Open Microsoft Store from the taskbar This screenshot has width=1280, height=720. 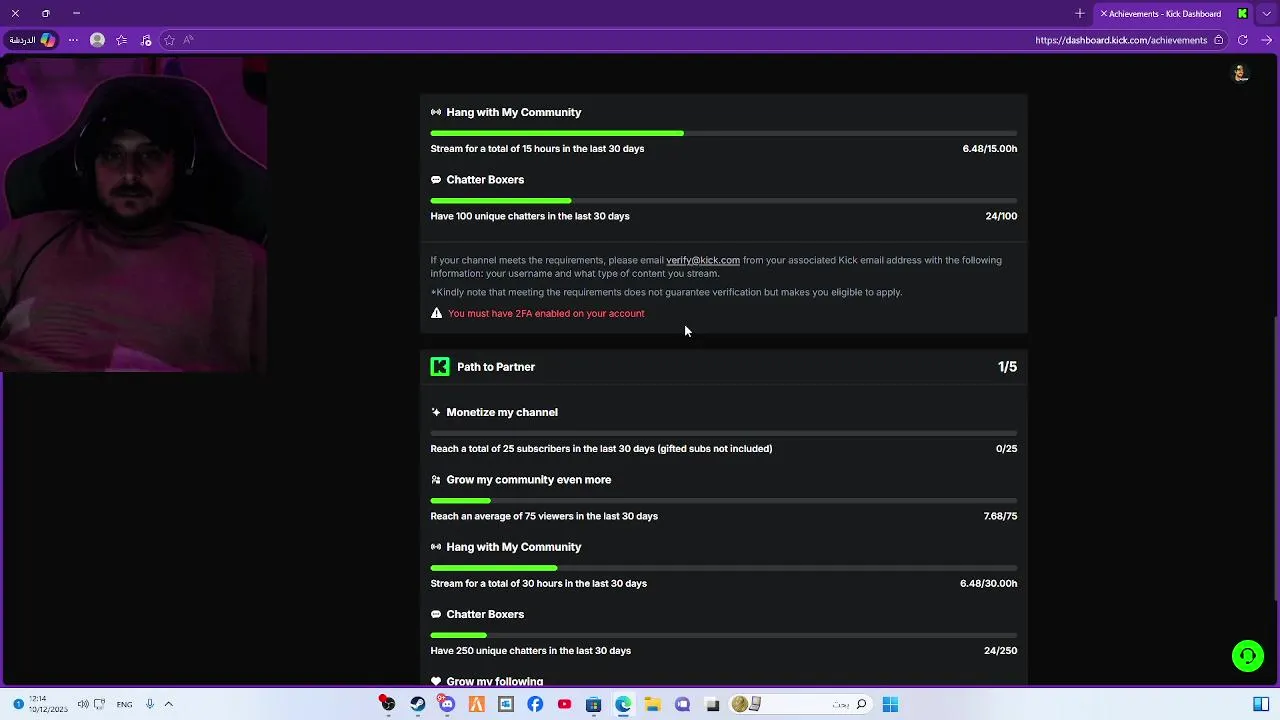pyautogui.click(x=593, y=704)
